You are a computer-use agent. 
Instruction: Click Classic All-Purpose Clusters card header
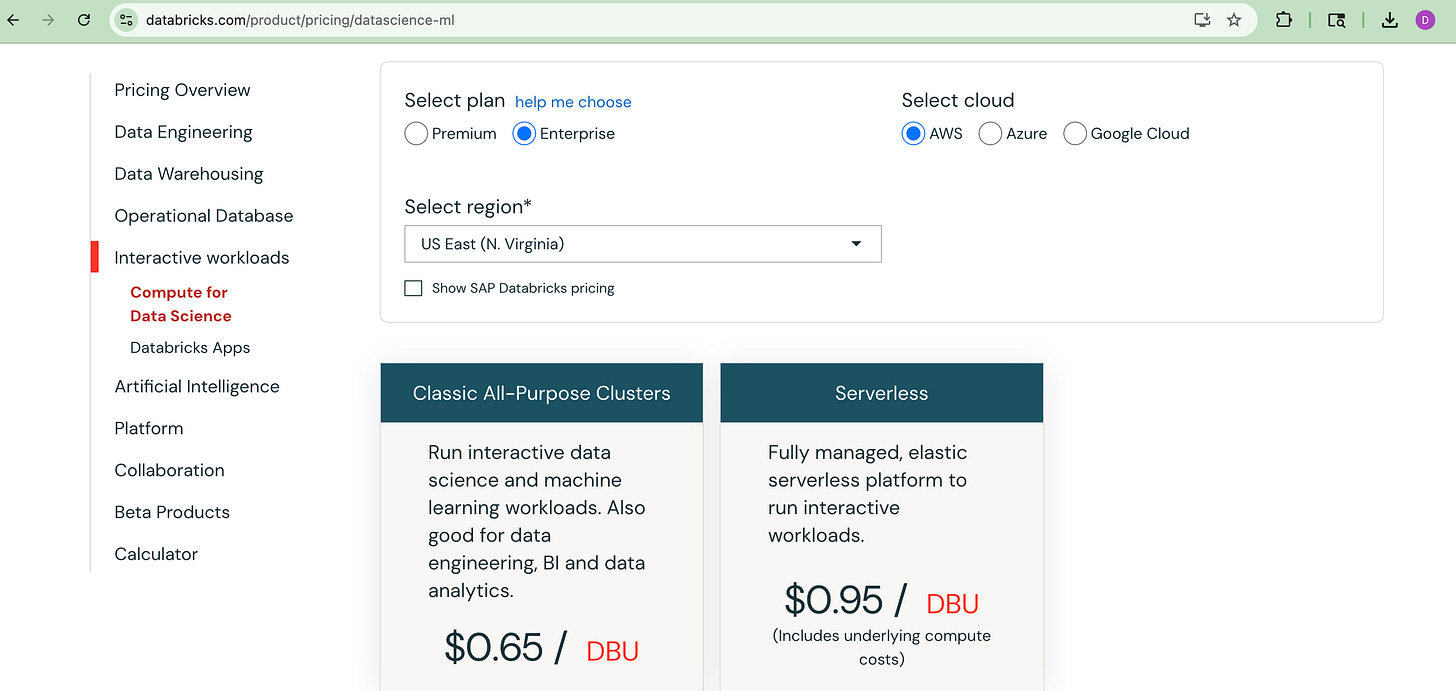[542, 393]
